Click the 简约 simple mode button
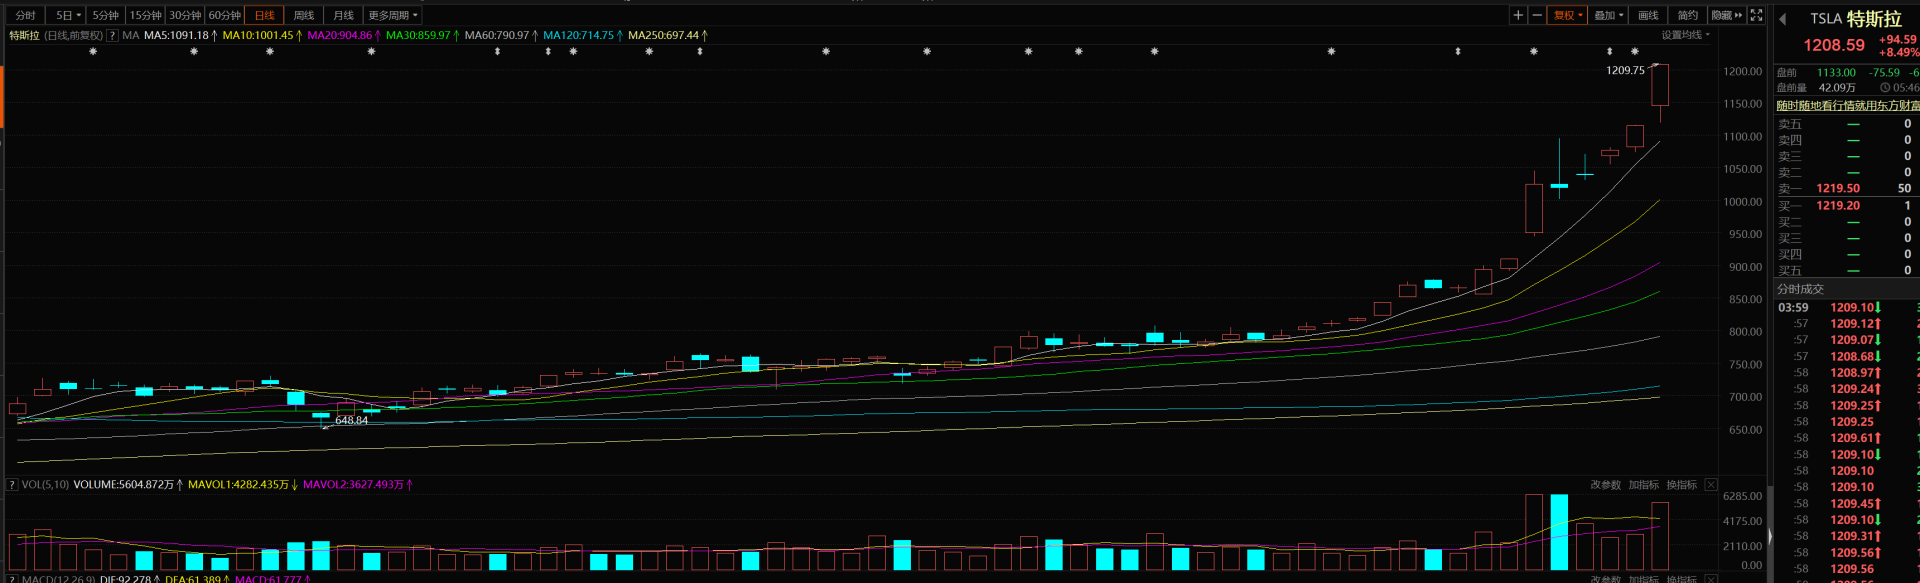Screen dimensions: 1920x583 [1688, 15]
